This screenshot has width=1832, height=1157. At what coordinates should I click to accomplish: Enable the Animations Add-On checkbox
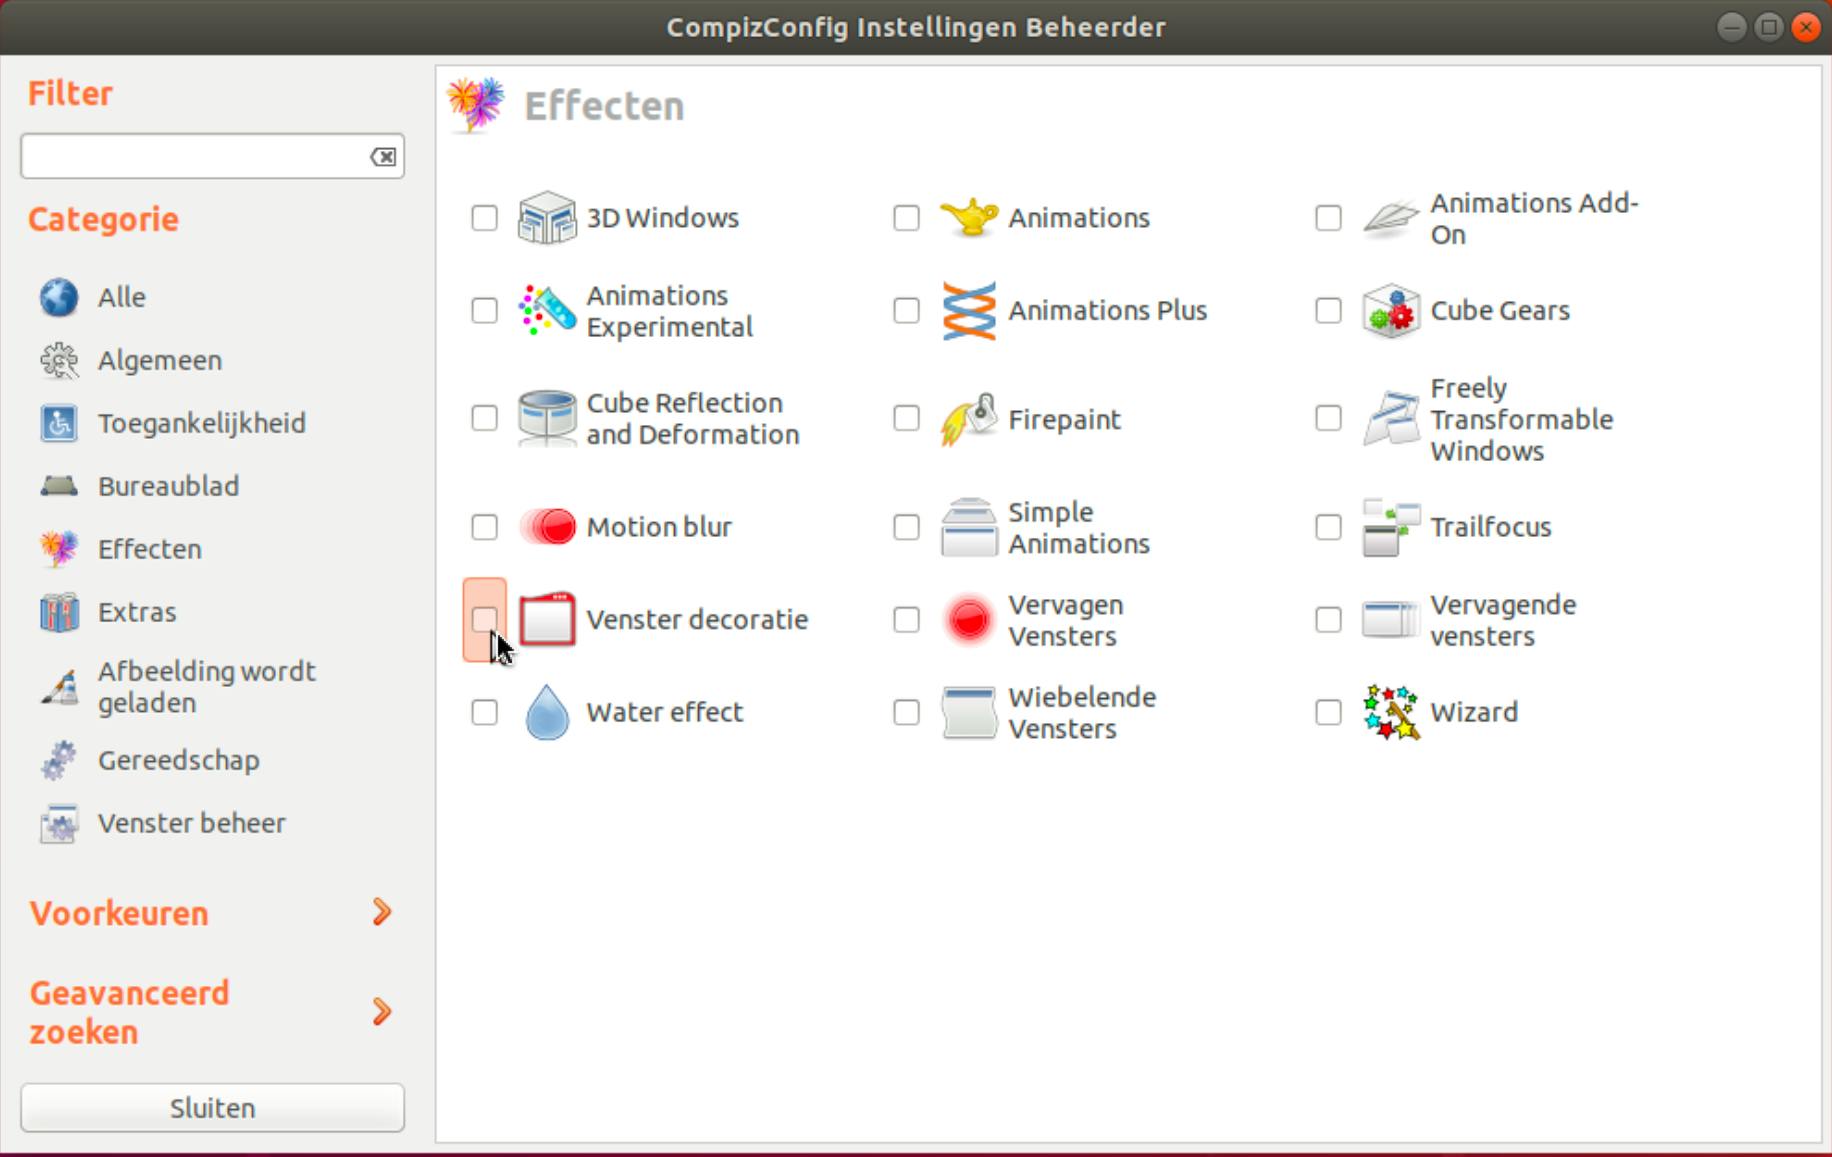(x=1328, y=218)
